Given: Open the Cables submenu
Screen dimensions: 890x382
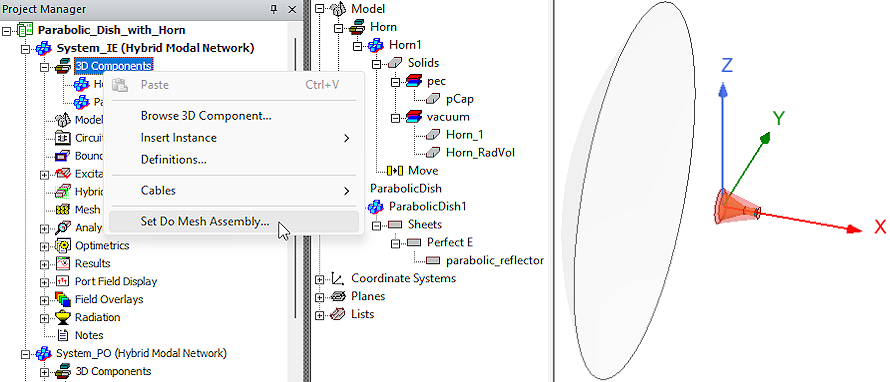Looking at the screenshot, I should (233, 191).
